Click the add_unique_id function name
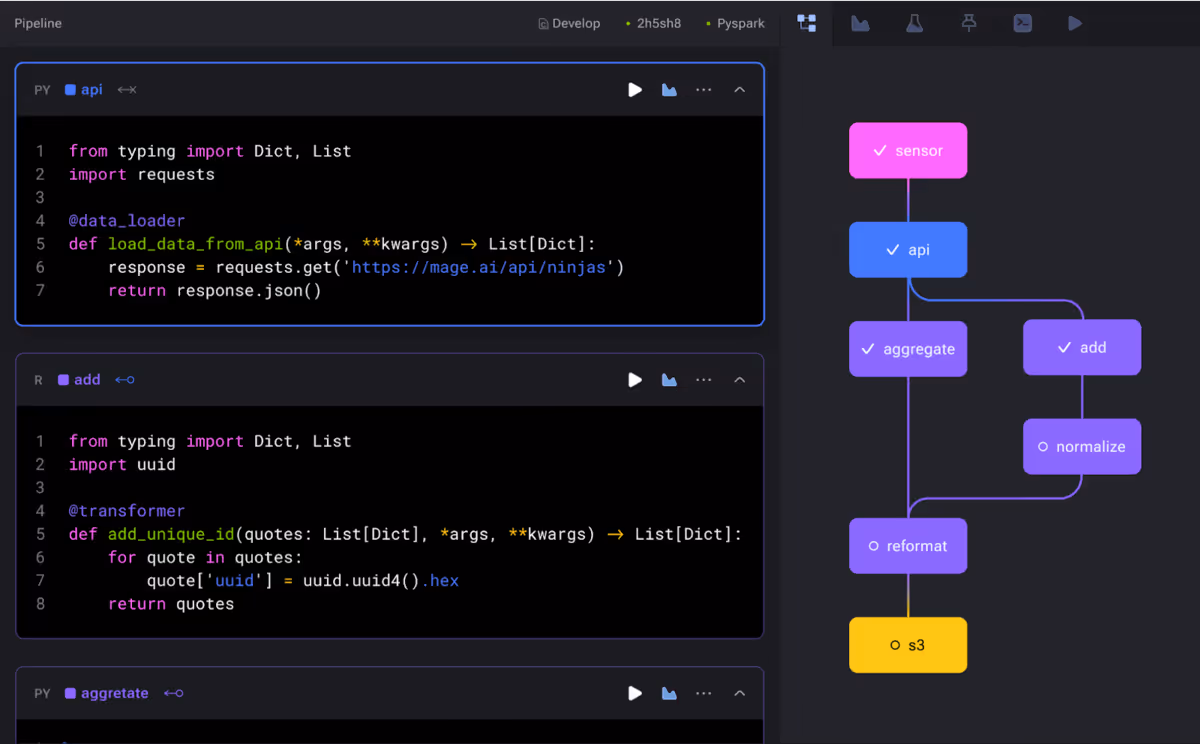 point(171,534)
